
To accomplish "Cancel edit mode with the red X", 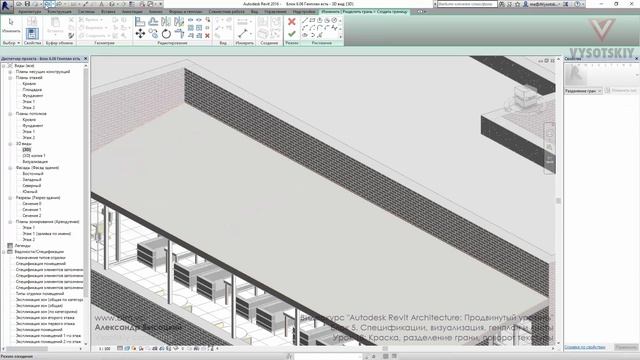I will click(x=291, y=22).
